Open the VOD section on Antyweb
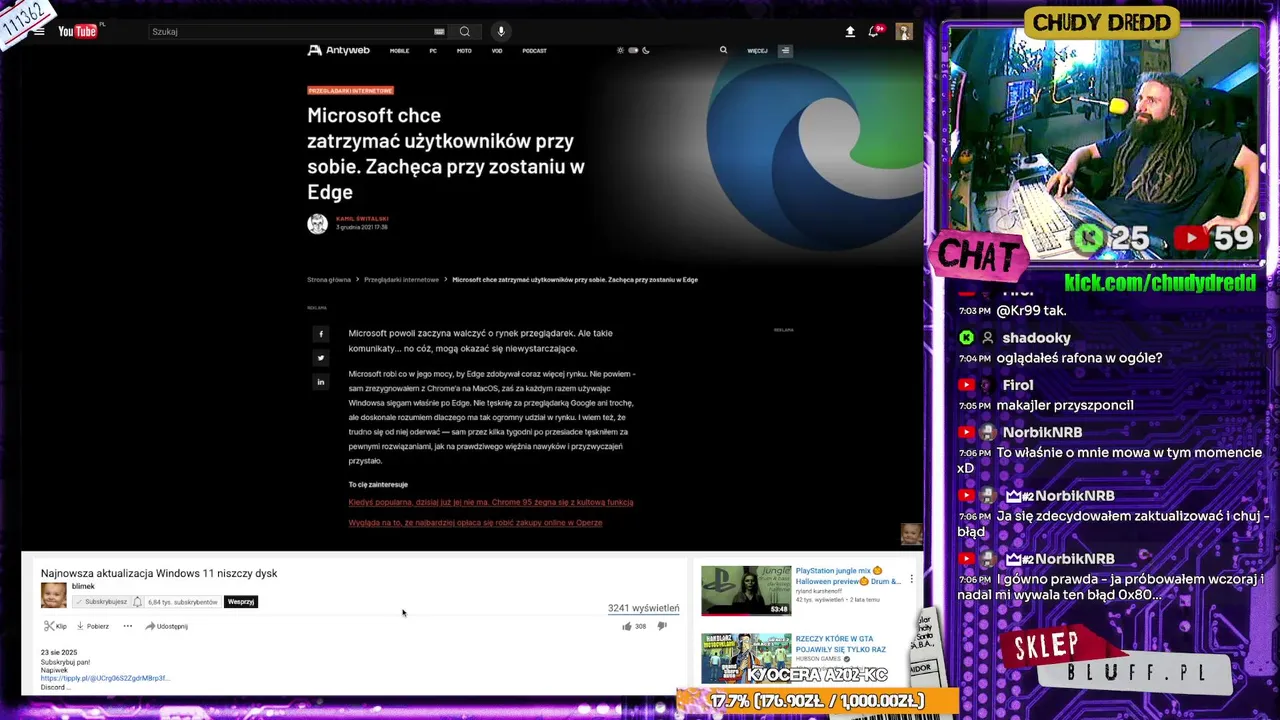 (497, 51)
